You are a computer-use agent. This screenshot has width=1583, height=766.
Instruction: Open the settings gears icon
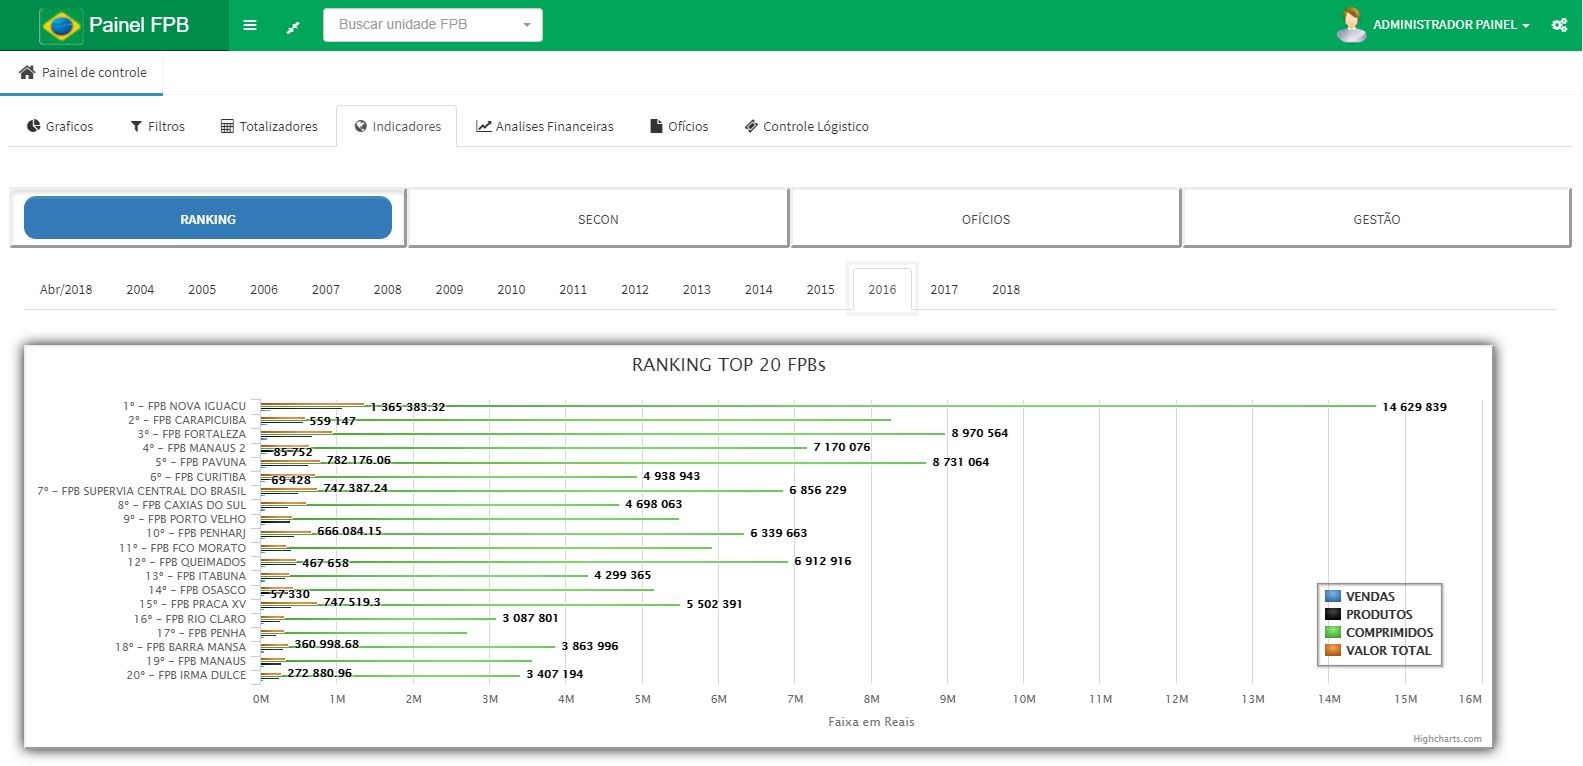click(x=1559, y=25)
